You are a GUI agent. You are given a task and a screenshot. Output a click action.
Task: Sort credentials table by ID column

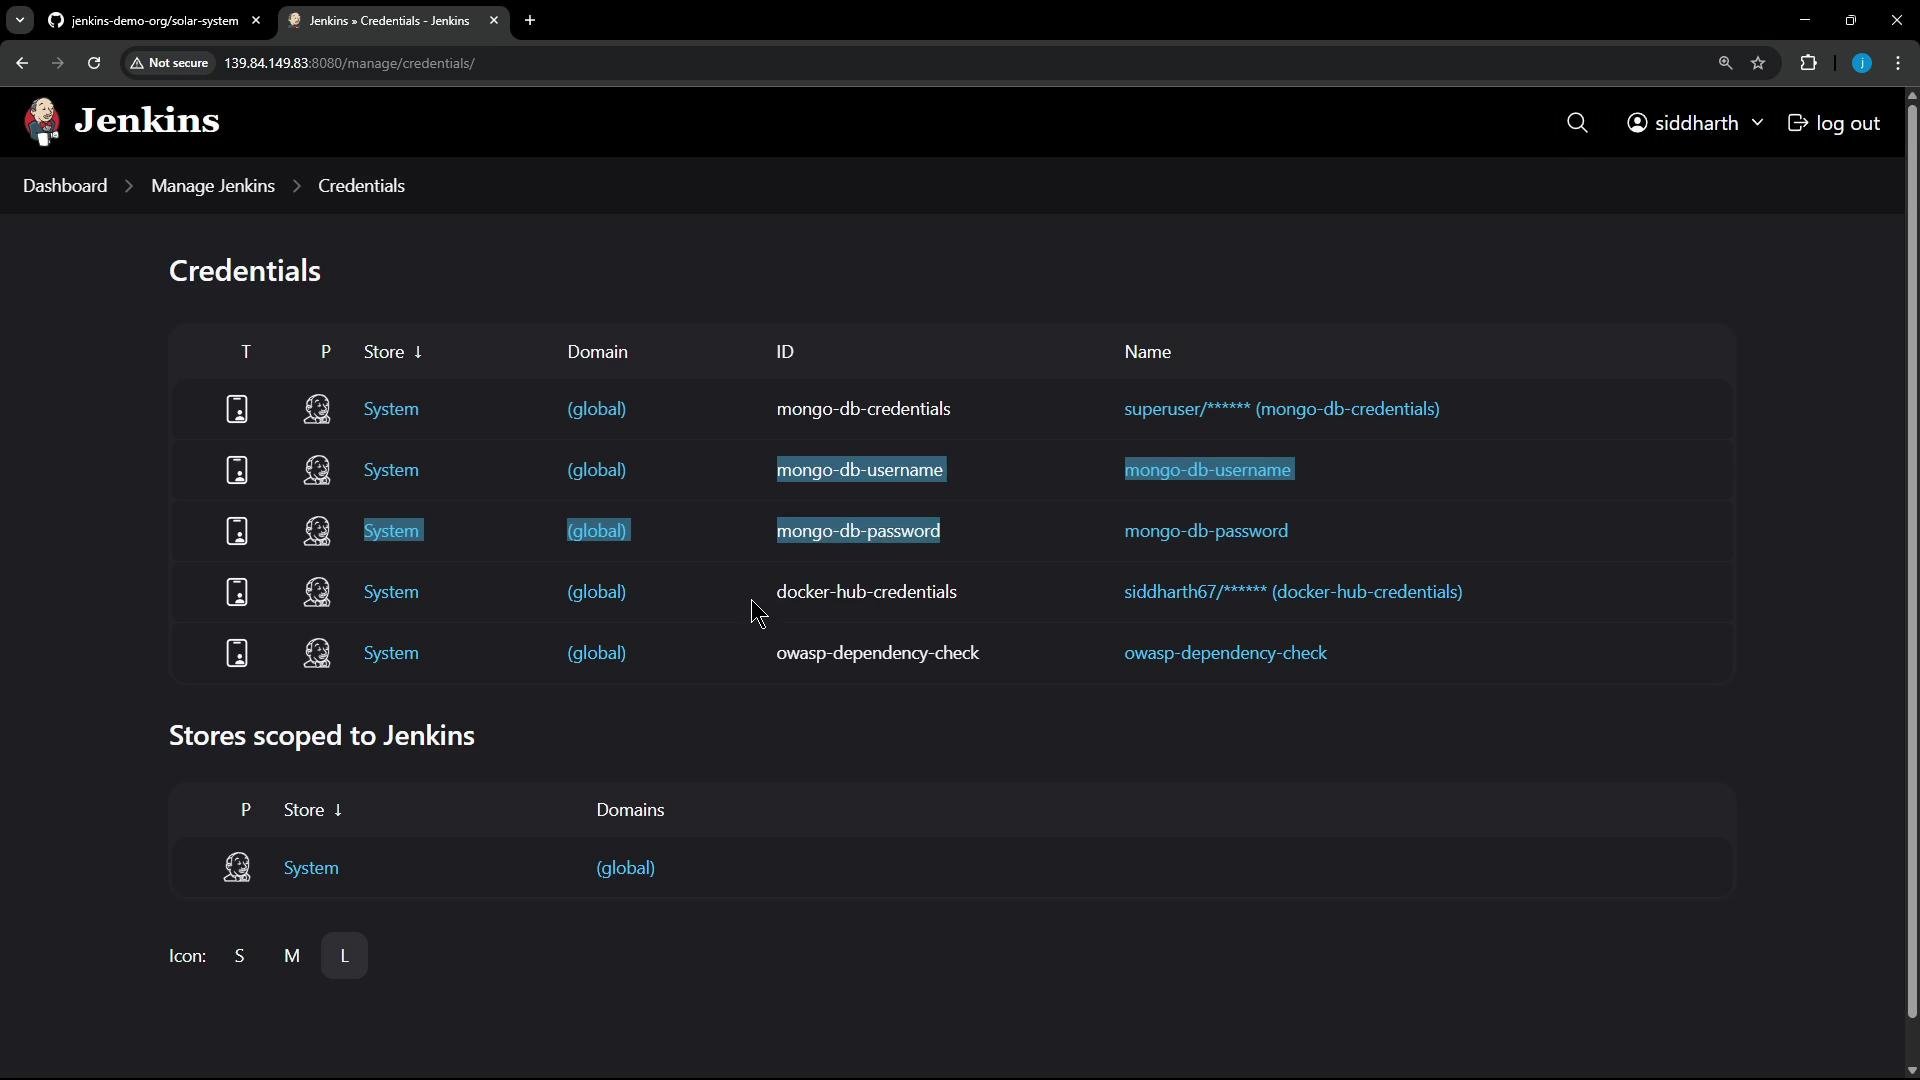point(785,352)
